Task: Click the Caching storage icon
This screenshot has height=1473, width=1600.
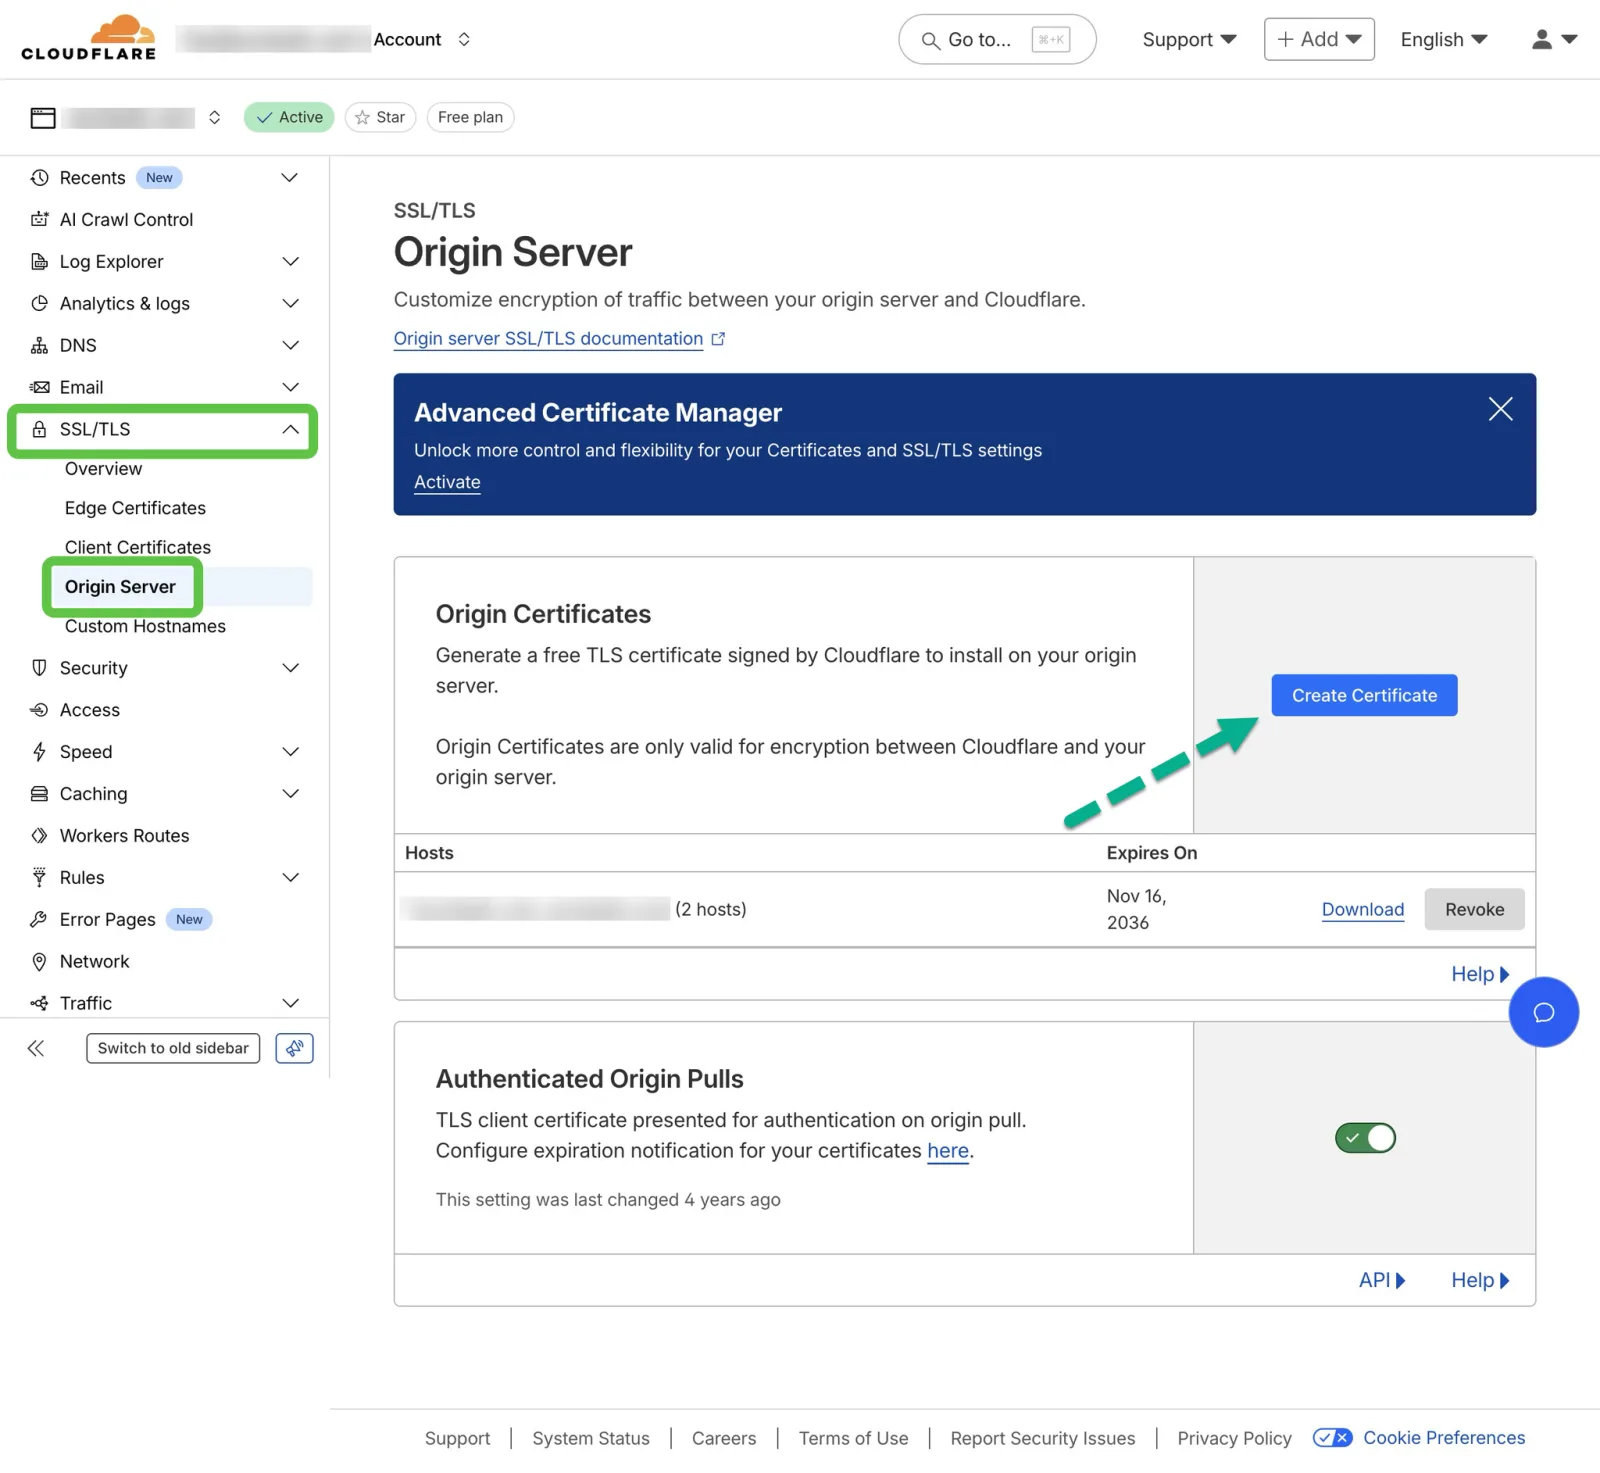Action: tap(40, 794)
